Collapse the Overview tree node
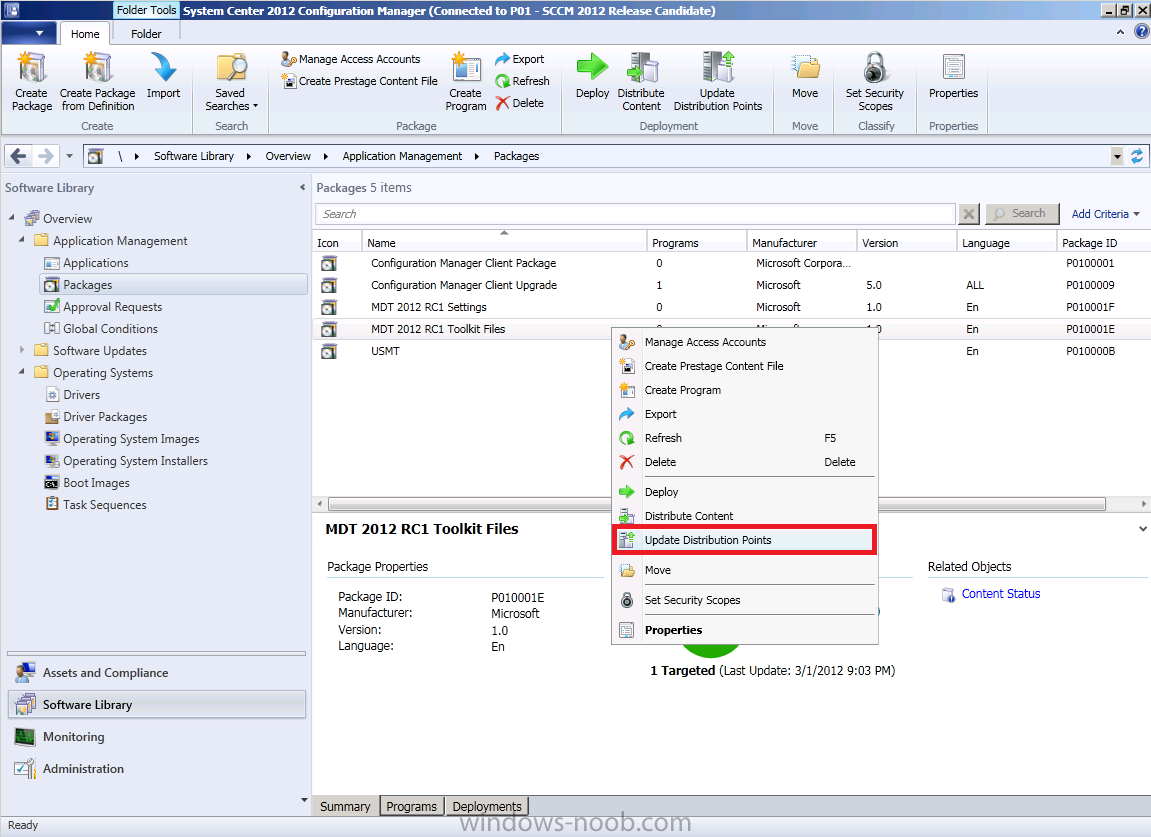1151x837 pixels. coord(12,217)
